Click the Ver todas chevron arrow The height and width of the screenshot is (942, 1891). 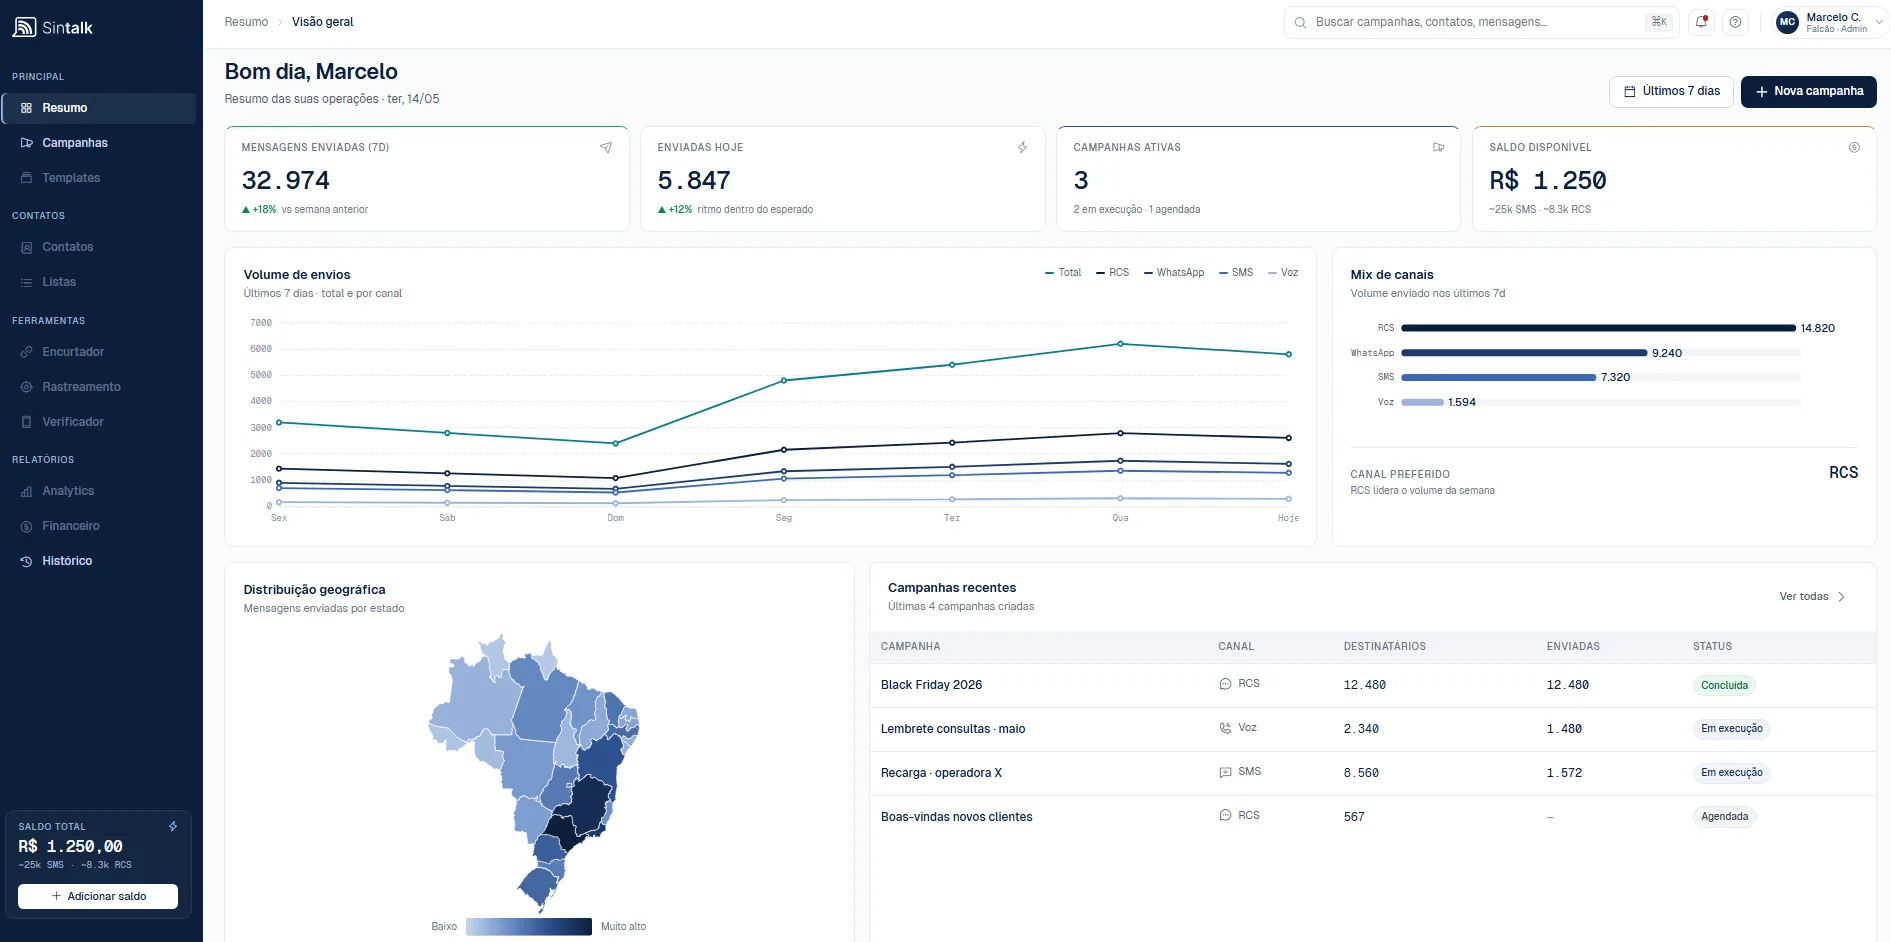coord(1841,597)
